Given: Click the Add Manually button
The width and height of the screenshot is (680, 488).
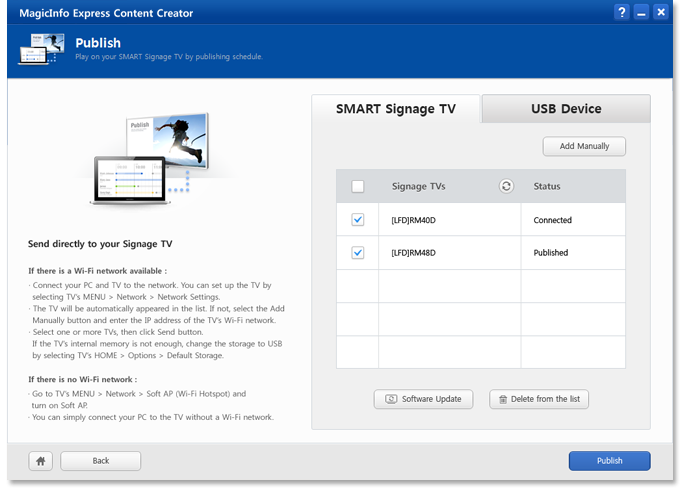Looking at the screenshot, I should click(x=584, y=146).
